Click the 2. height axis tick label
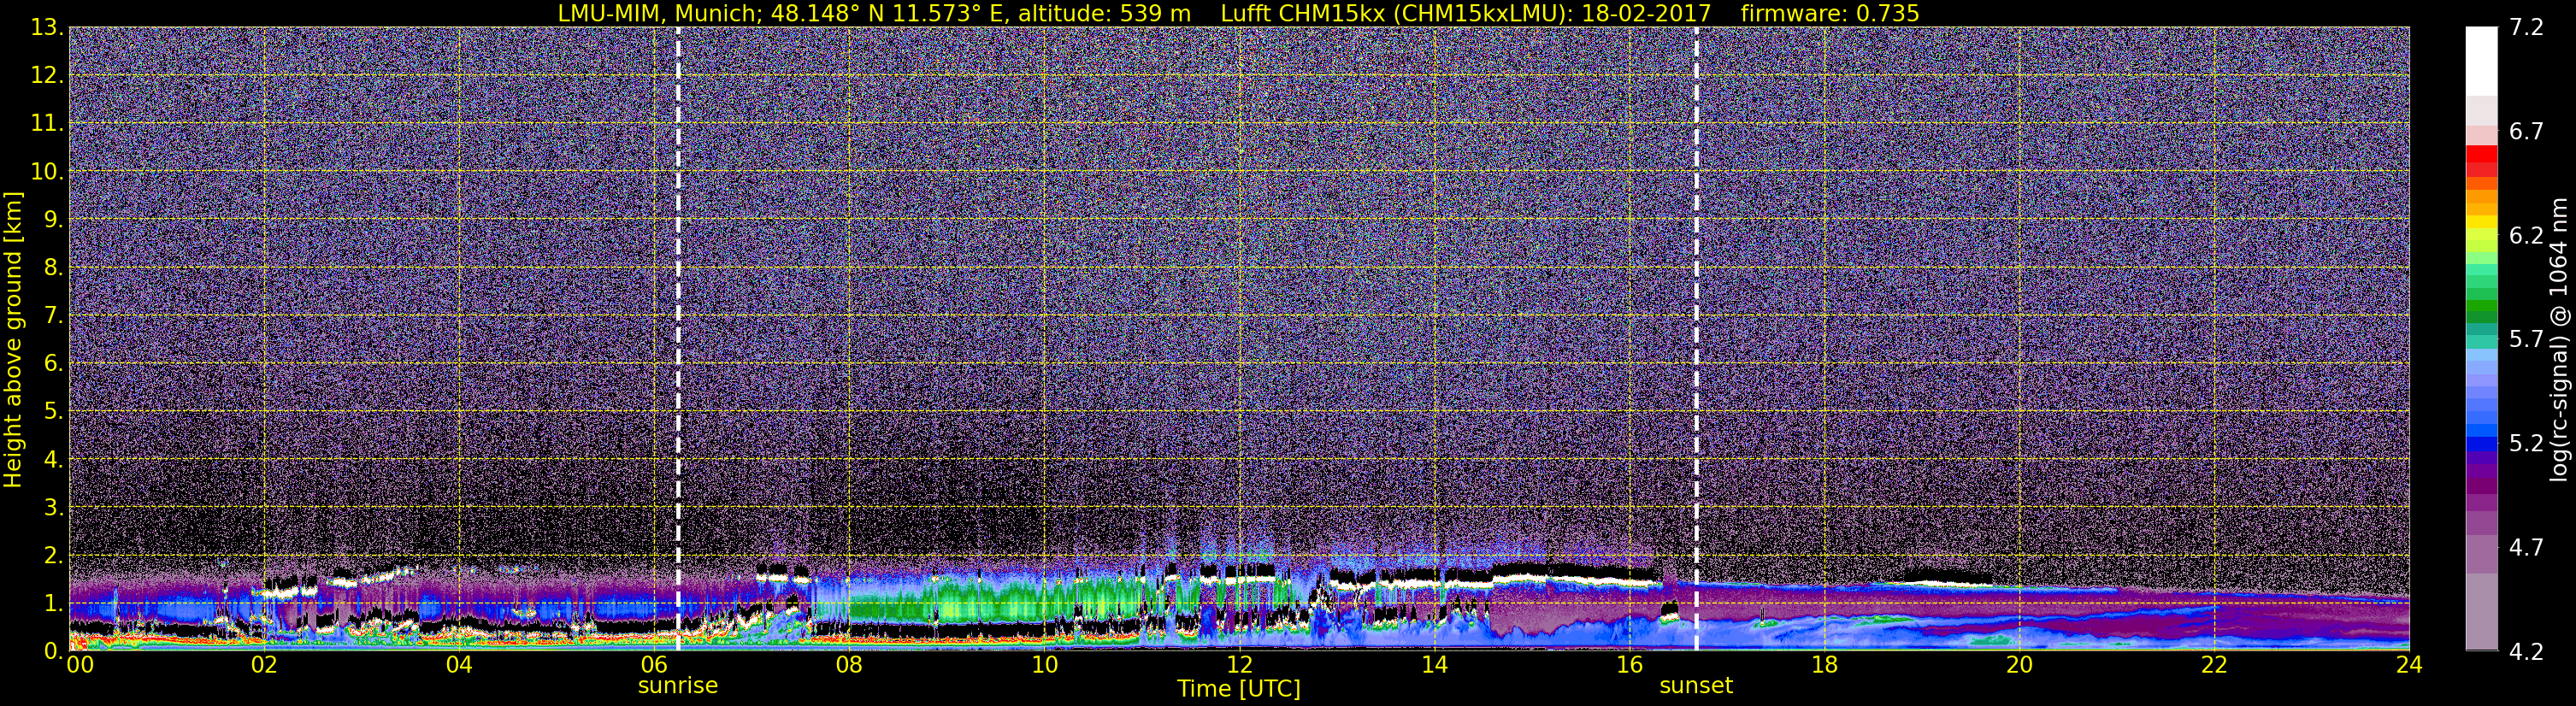2576x706 pixels. 53,555
